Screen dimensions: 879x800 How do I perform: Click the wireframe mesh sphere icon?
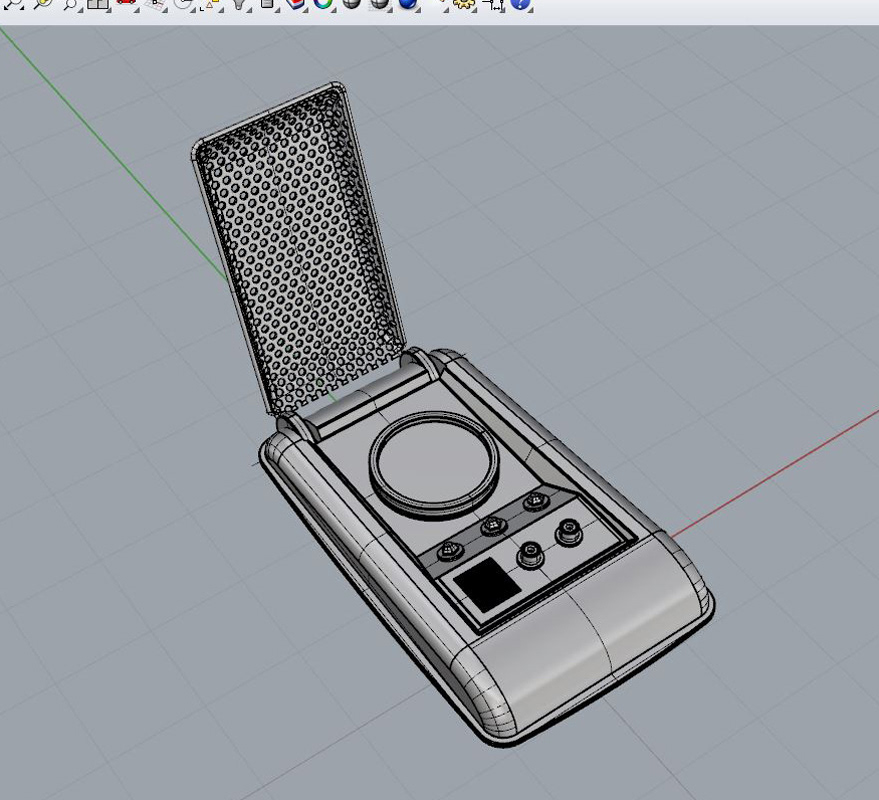tap(380, 3)
